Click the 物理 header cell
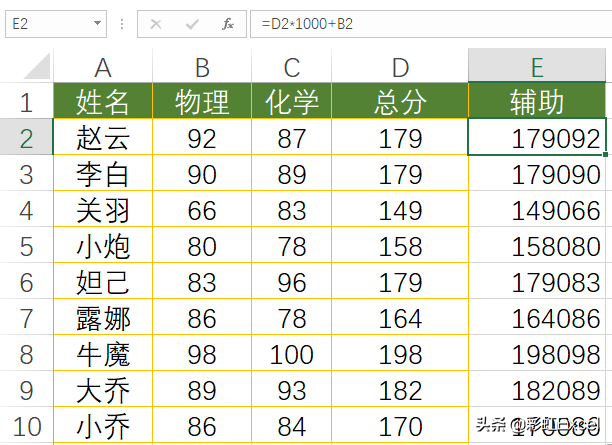This screenshot has width=612, height=445. click(202, 101)
